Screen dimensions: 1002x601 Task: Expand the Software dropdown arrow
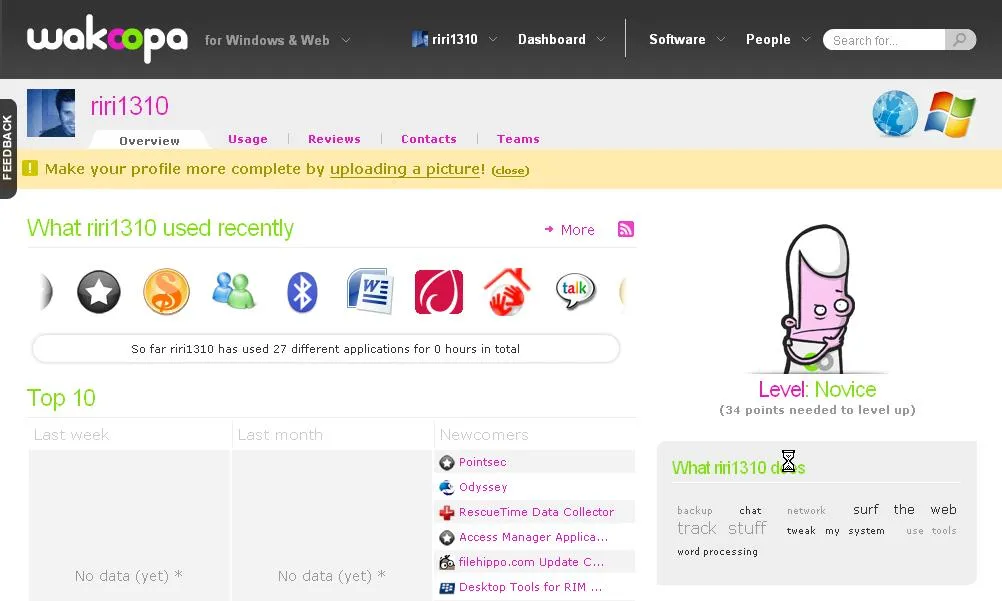pyautogui.click(x=721, y=40)
